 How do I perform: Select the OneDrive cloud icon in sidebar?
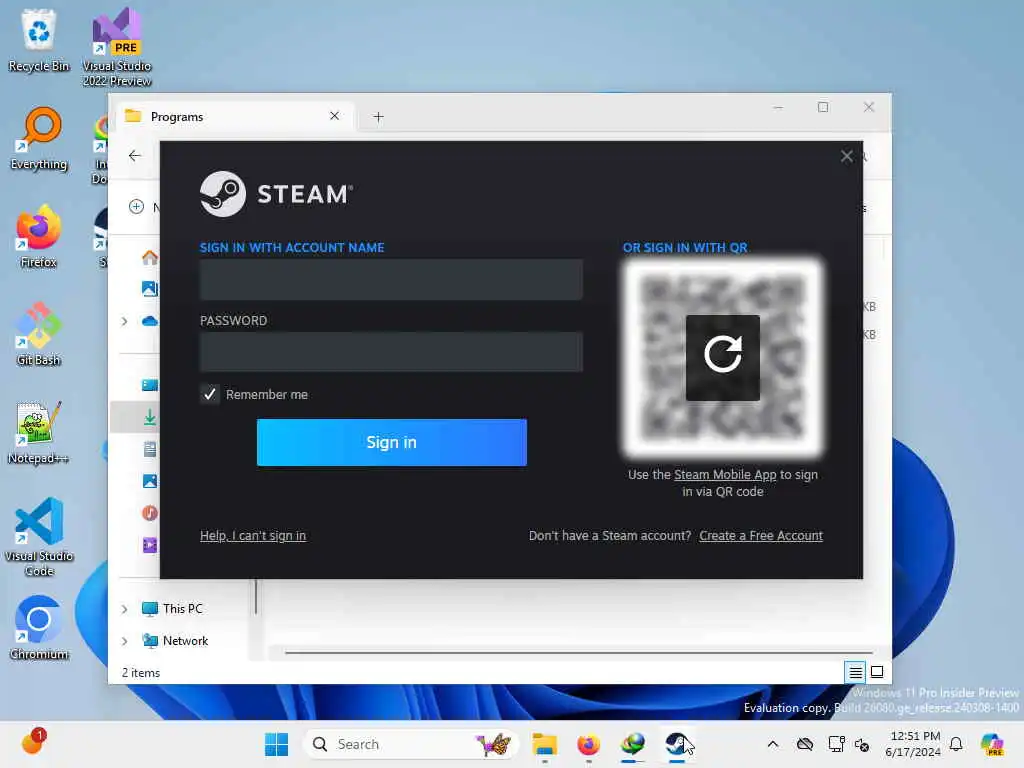(150, 321)
